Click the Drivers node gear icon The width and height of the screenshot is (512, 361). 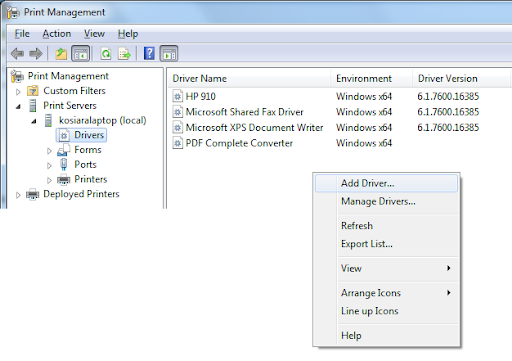(x=64, y=135)
